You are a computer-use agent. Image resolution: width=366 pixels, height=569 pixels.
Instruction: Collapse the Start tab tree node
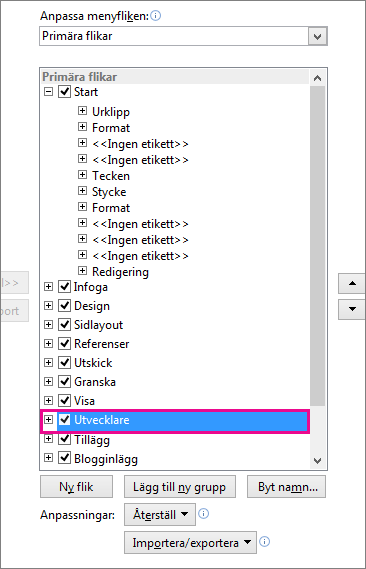point(48,91)
